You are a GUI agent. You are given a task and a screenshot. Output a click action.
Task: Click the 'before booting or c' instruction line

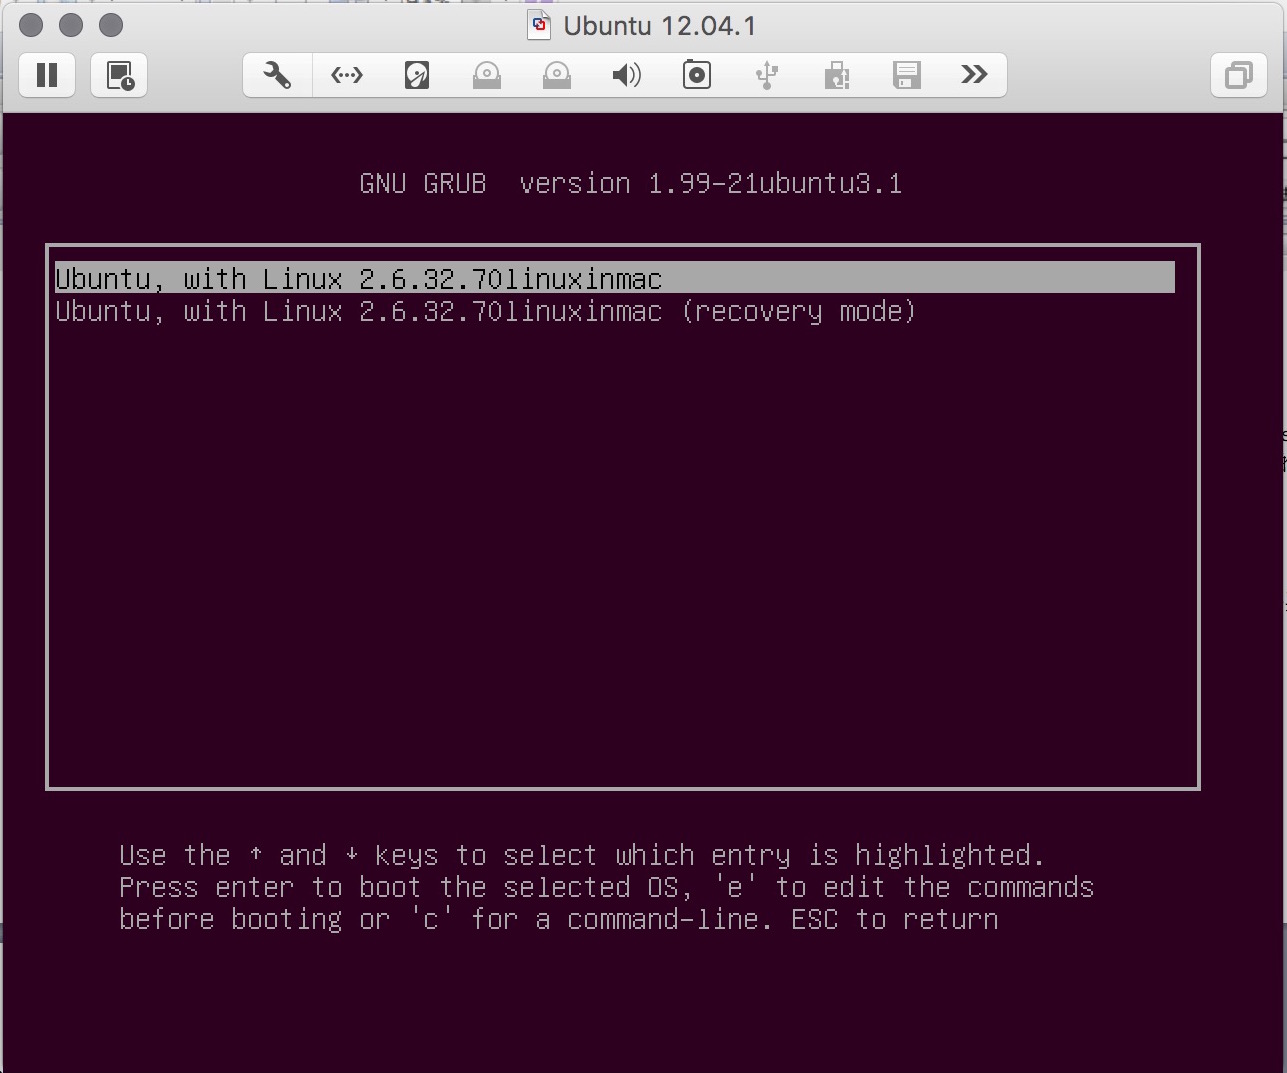click(x=559, y=920)
